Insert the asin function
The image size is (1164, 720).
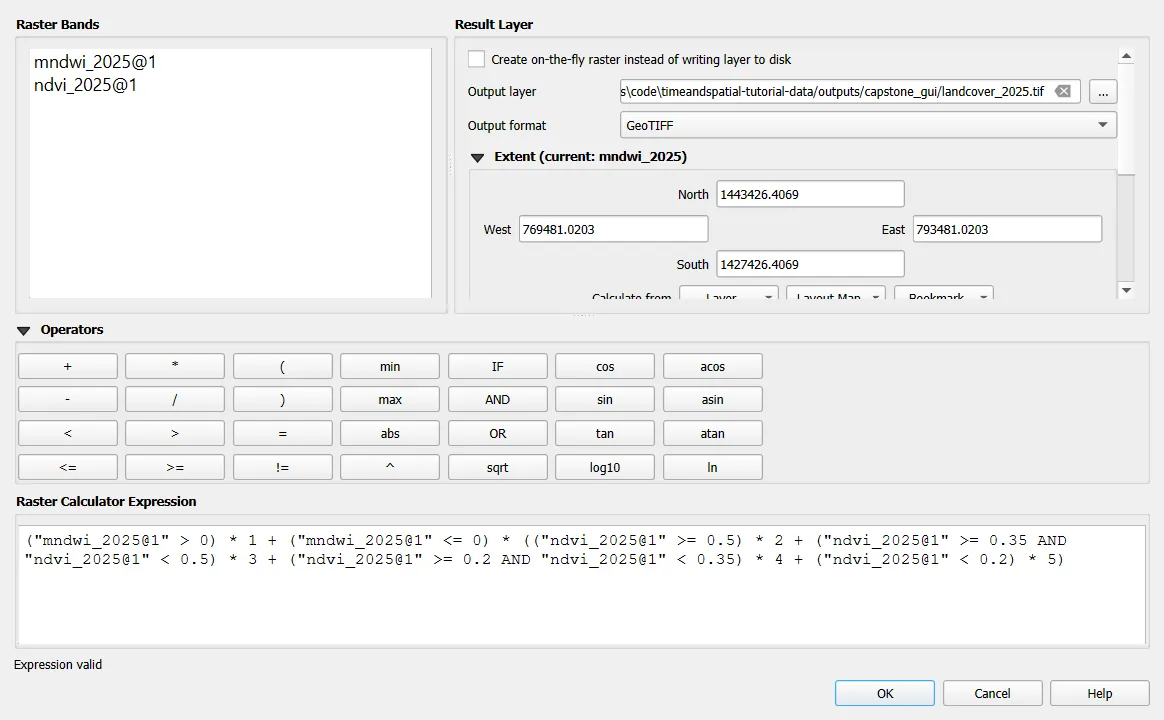[x=713, y=399]
